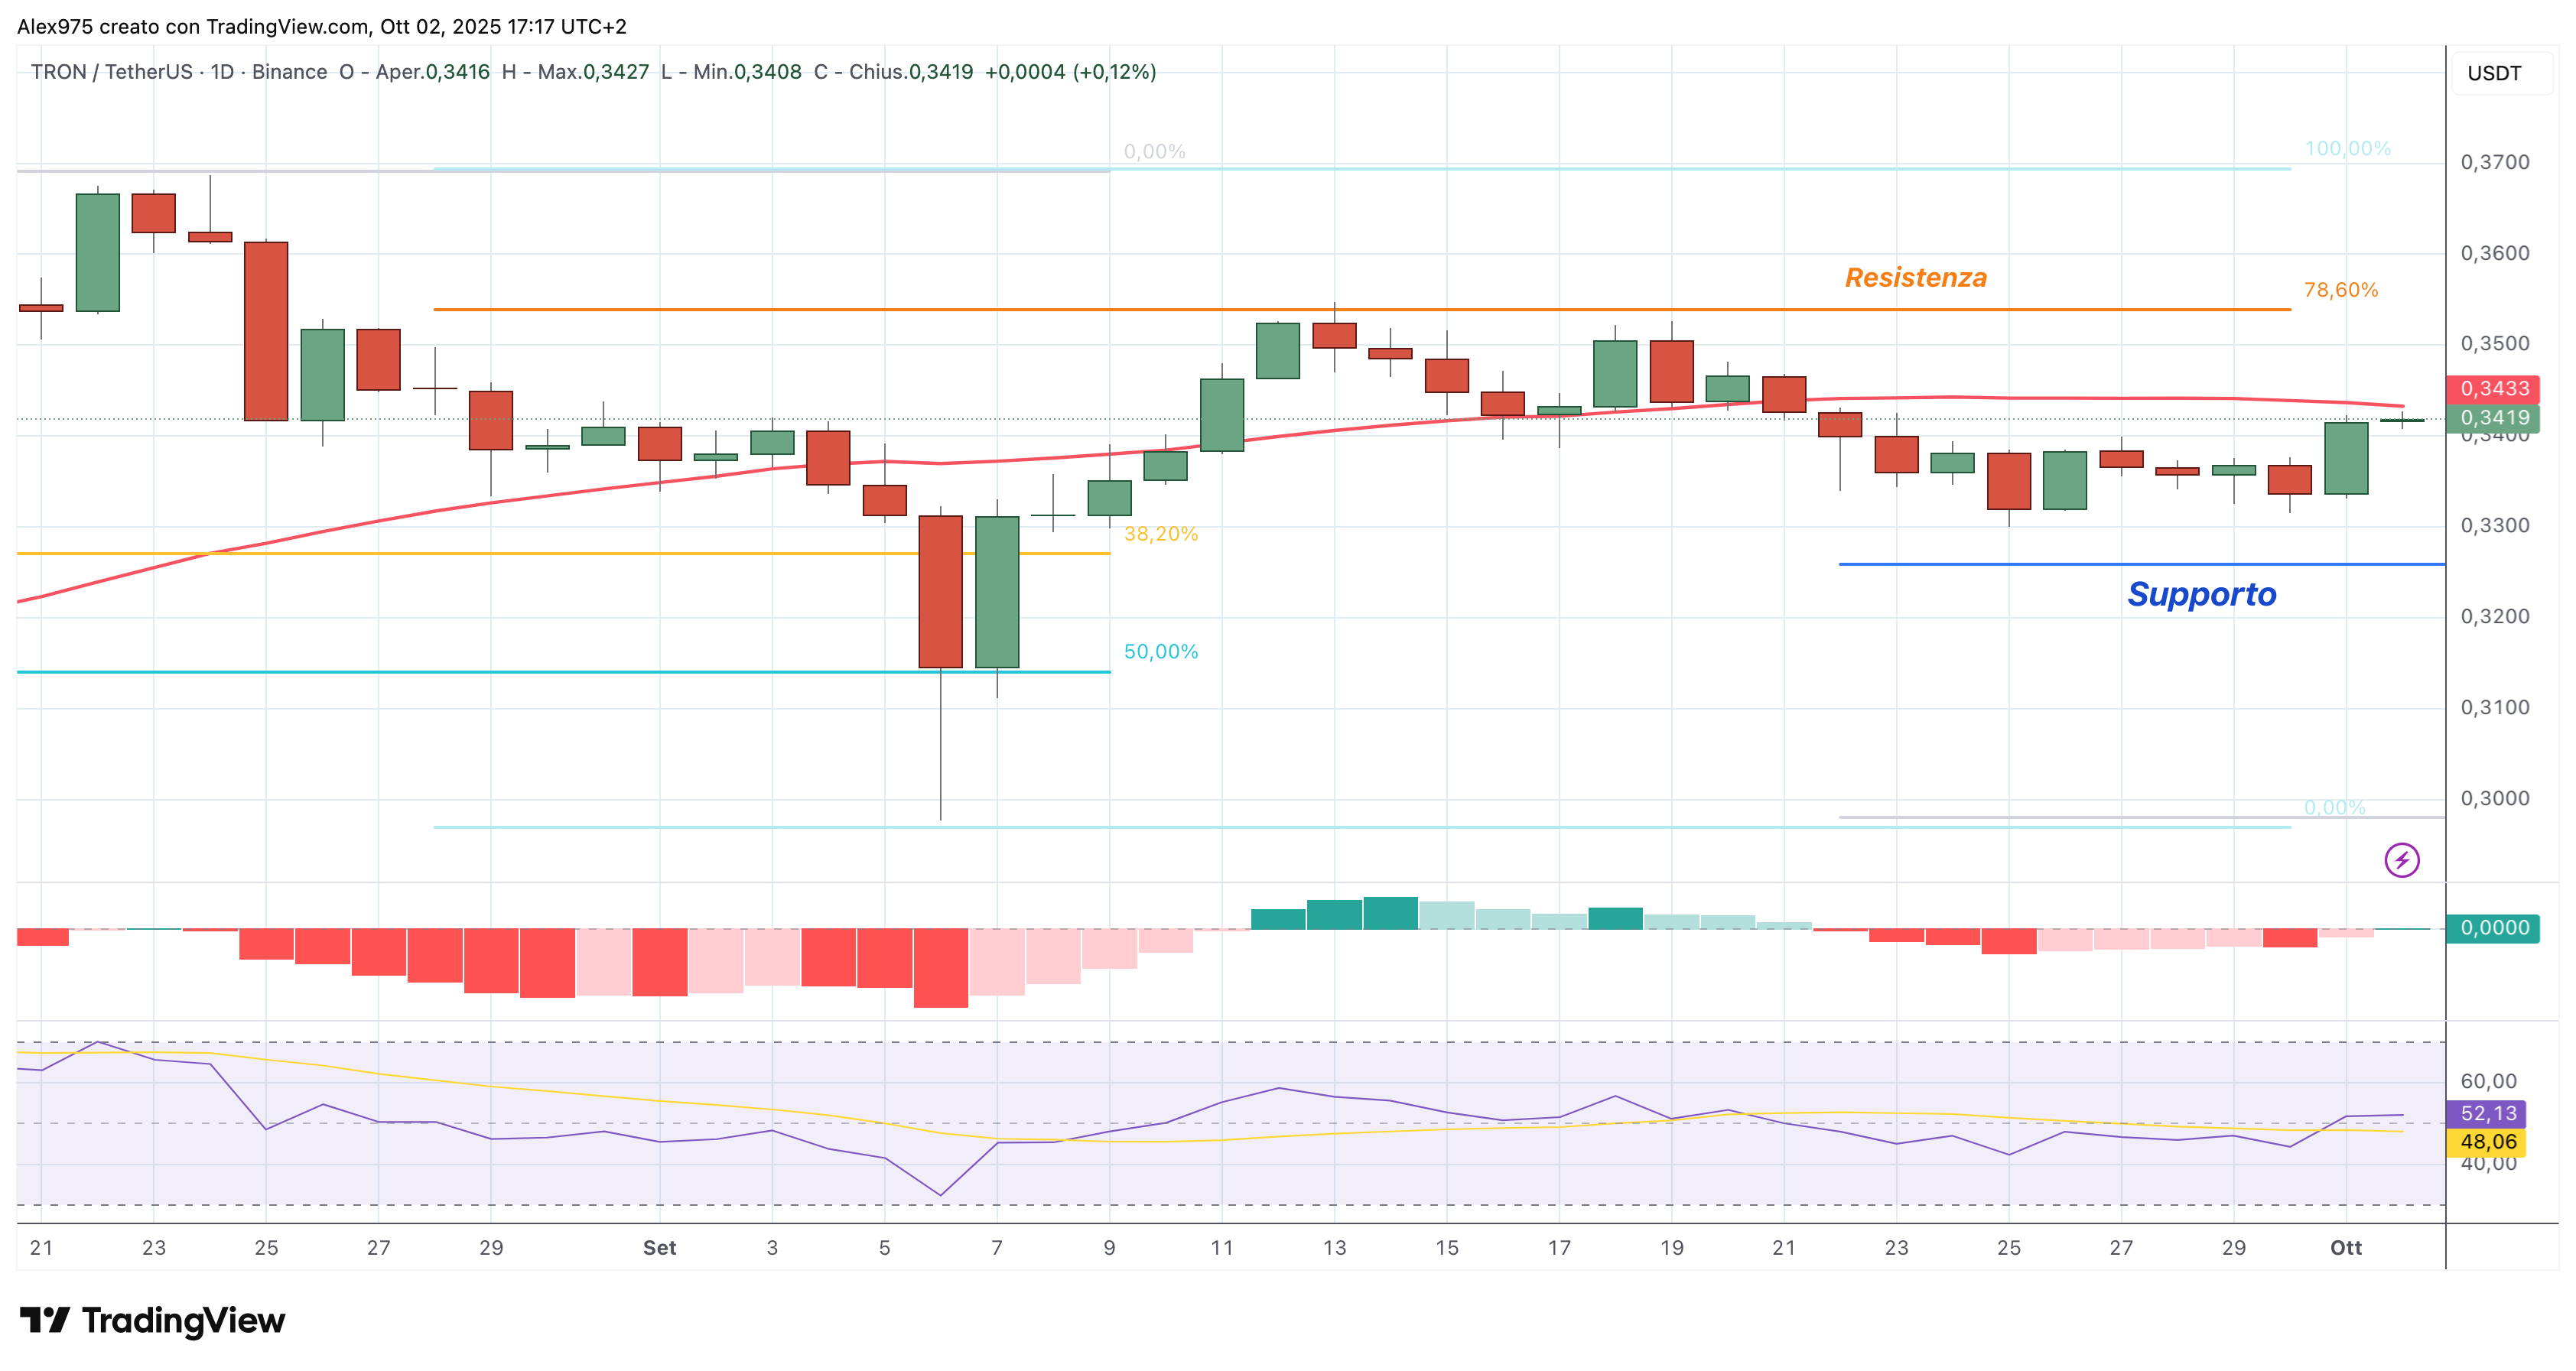The width and height of the screenshot is (2576, 1371).
Task: Click the USDT currency label
Action: click(x=2494, y=73)
